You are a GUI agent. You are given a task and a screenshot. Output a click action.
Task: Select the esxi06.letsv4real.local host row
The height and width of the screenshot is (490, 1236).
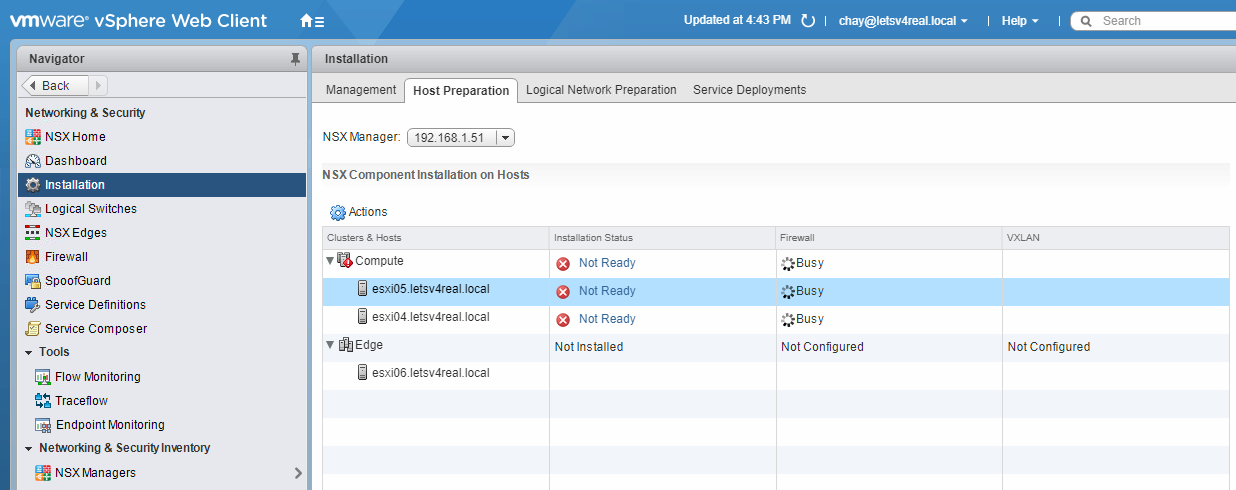coord(430,373)
